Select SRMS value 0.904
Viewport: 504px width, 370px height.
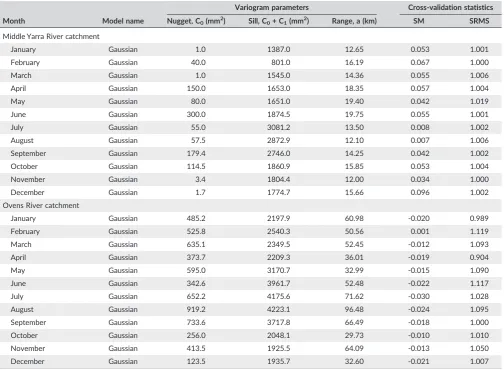(479, 257)
